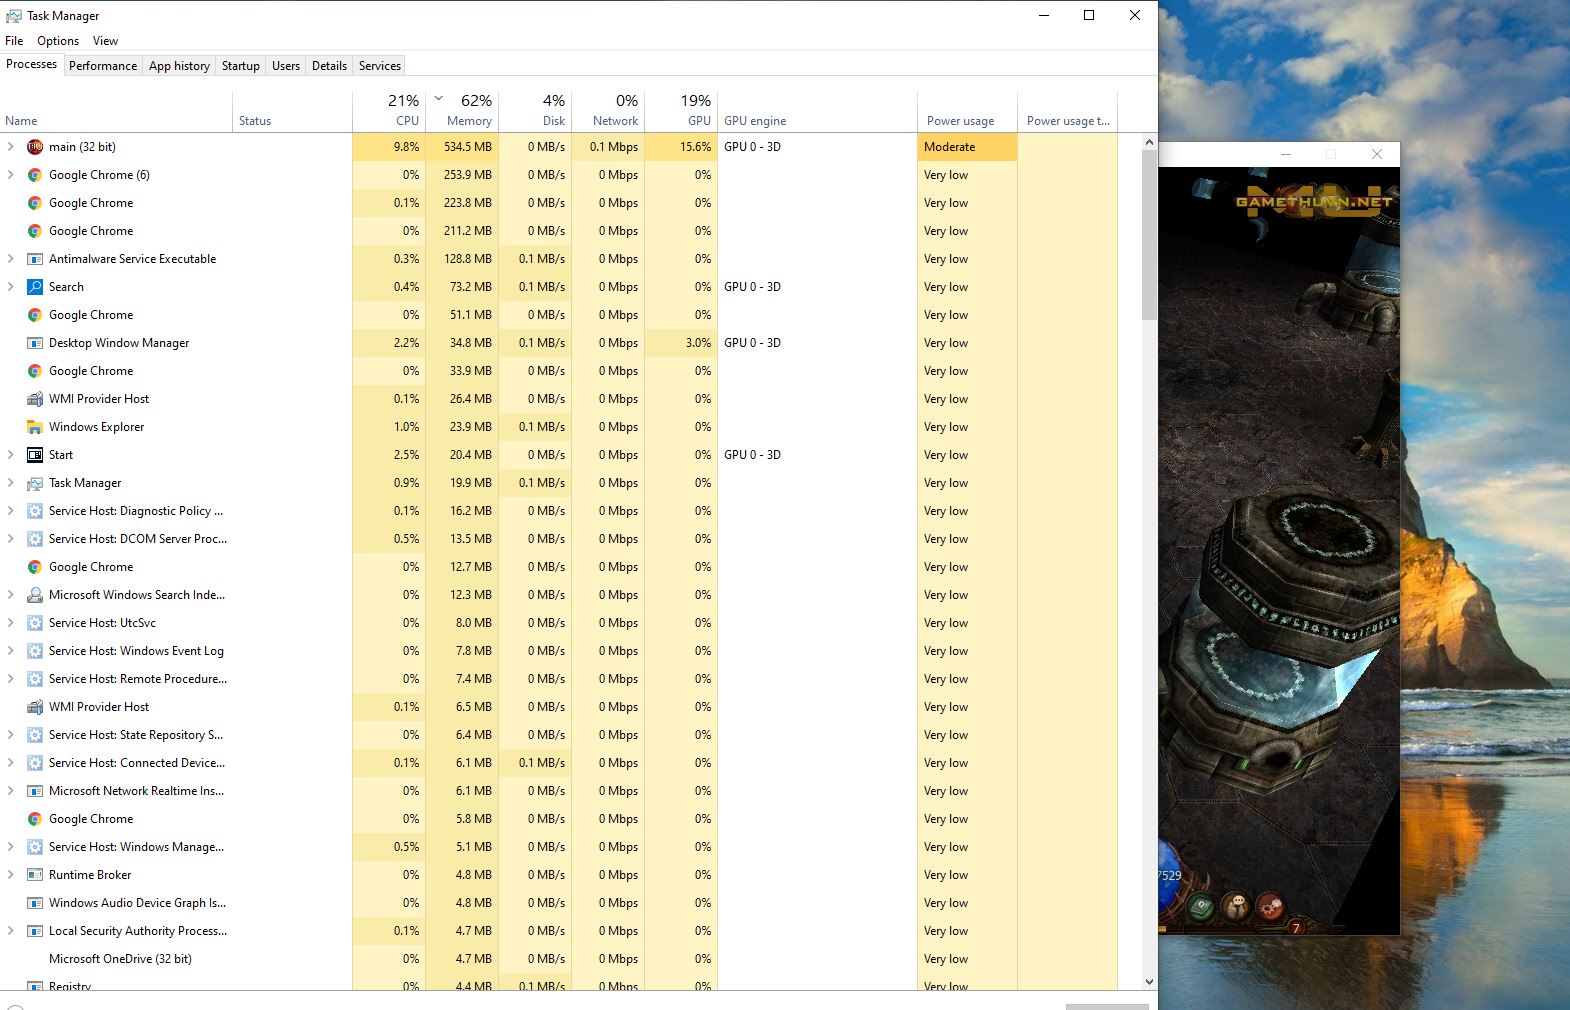Image resolution: width=1570 pixels, height=1010 pixels.
Task: Click the Microsoft Windows Search Indexer icon
Action: point(35,595)
